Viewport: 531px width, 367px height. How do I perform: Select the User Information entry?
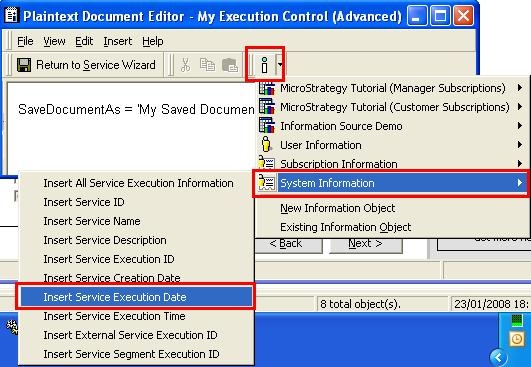tap(392, 145)
